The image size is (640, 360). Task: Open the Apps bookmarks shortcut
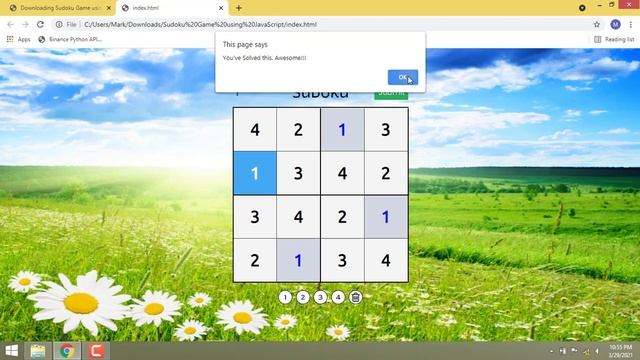tap(18, 39)
